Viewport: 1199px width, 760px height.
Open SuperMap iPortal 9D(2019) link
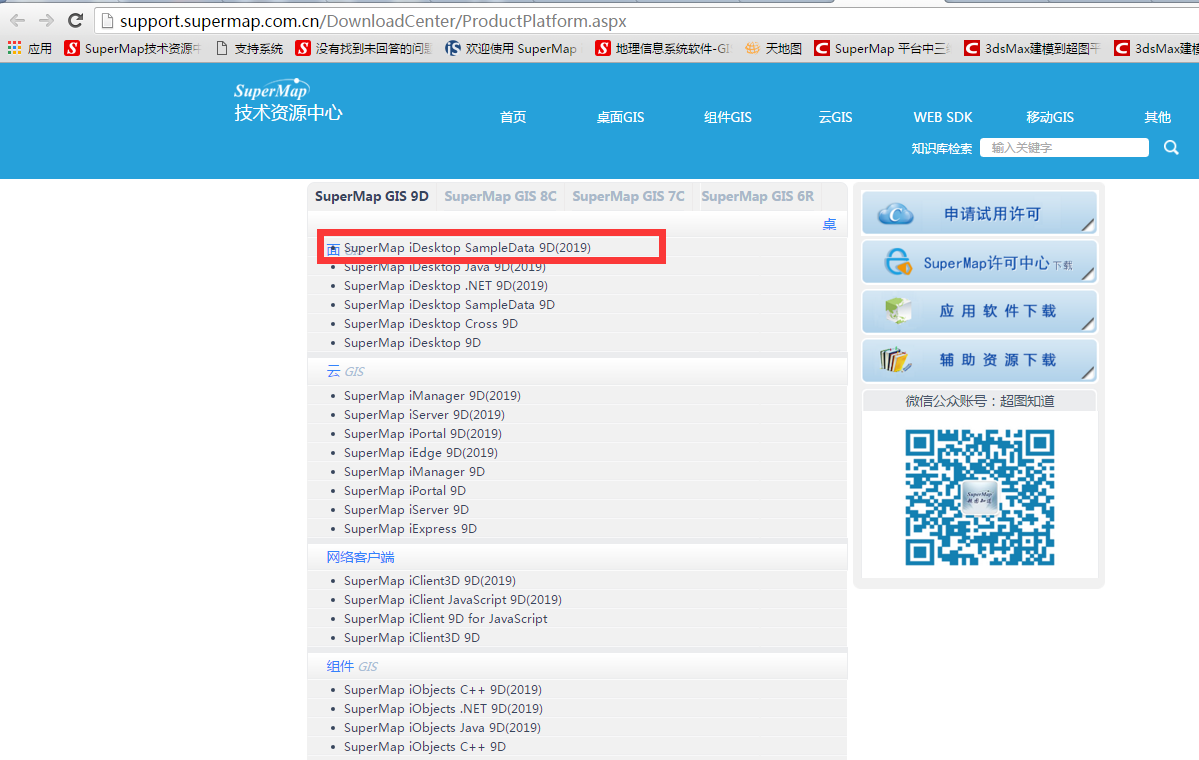click(x=423, y=434)
